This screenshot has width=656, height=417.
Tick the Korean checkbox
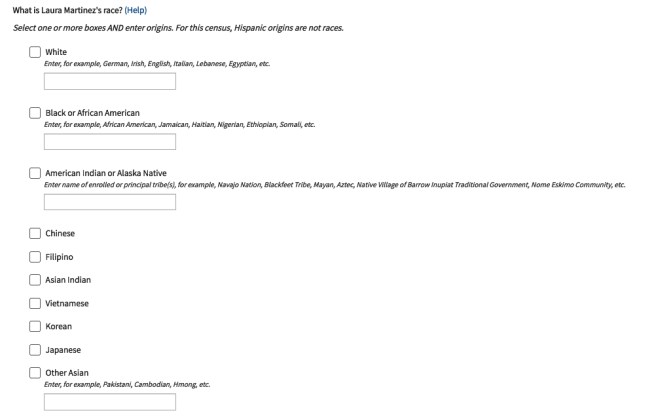[x=36, y=326]
